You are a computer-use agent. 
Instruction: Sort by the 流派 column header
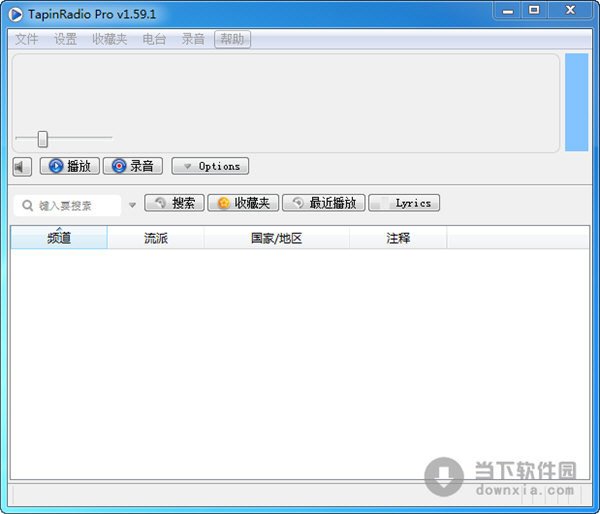tap(156, 238)
